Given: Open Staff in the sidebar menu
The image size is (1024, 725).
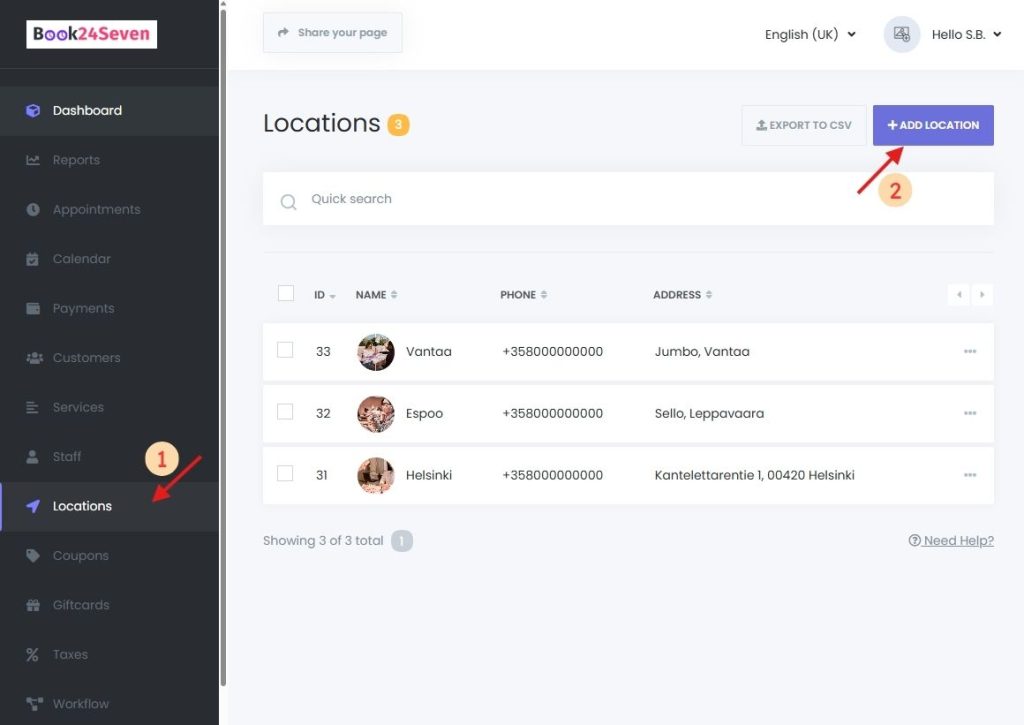Looking at the screenshot, I should coord(67,457).
